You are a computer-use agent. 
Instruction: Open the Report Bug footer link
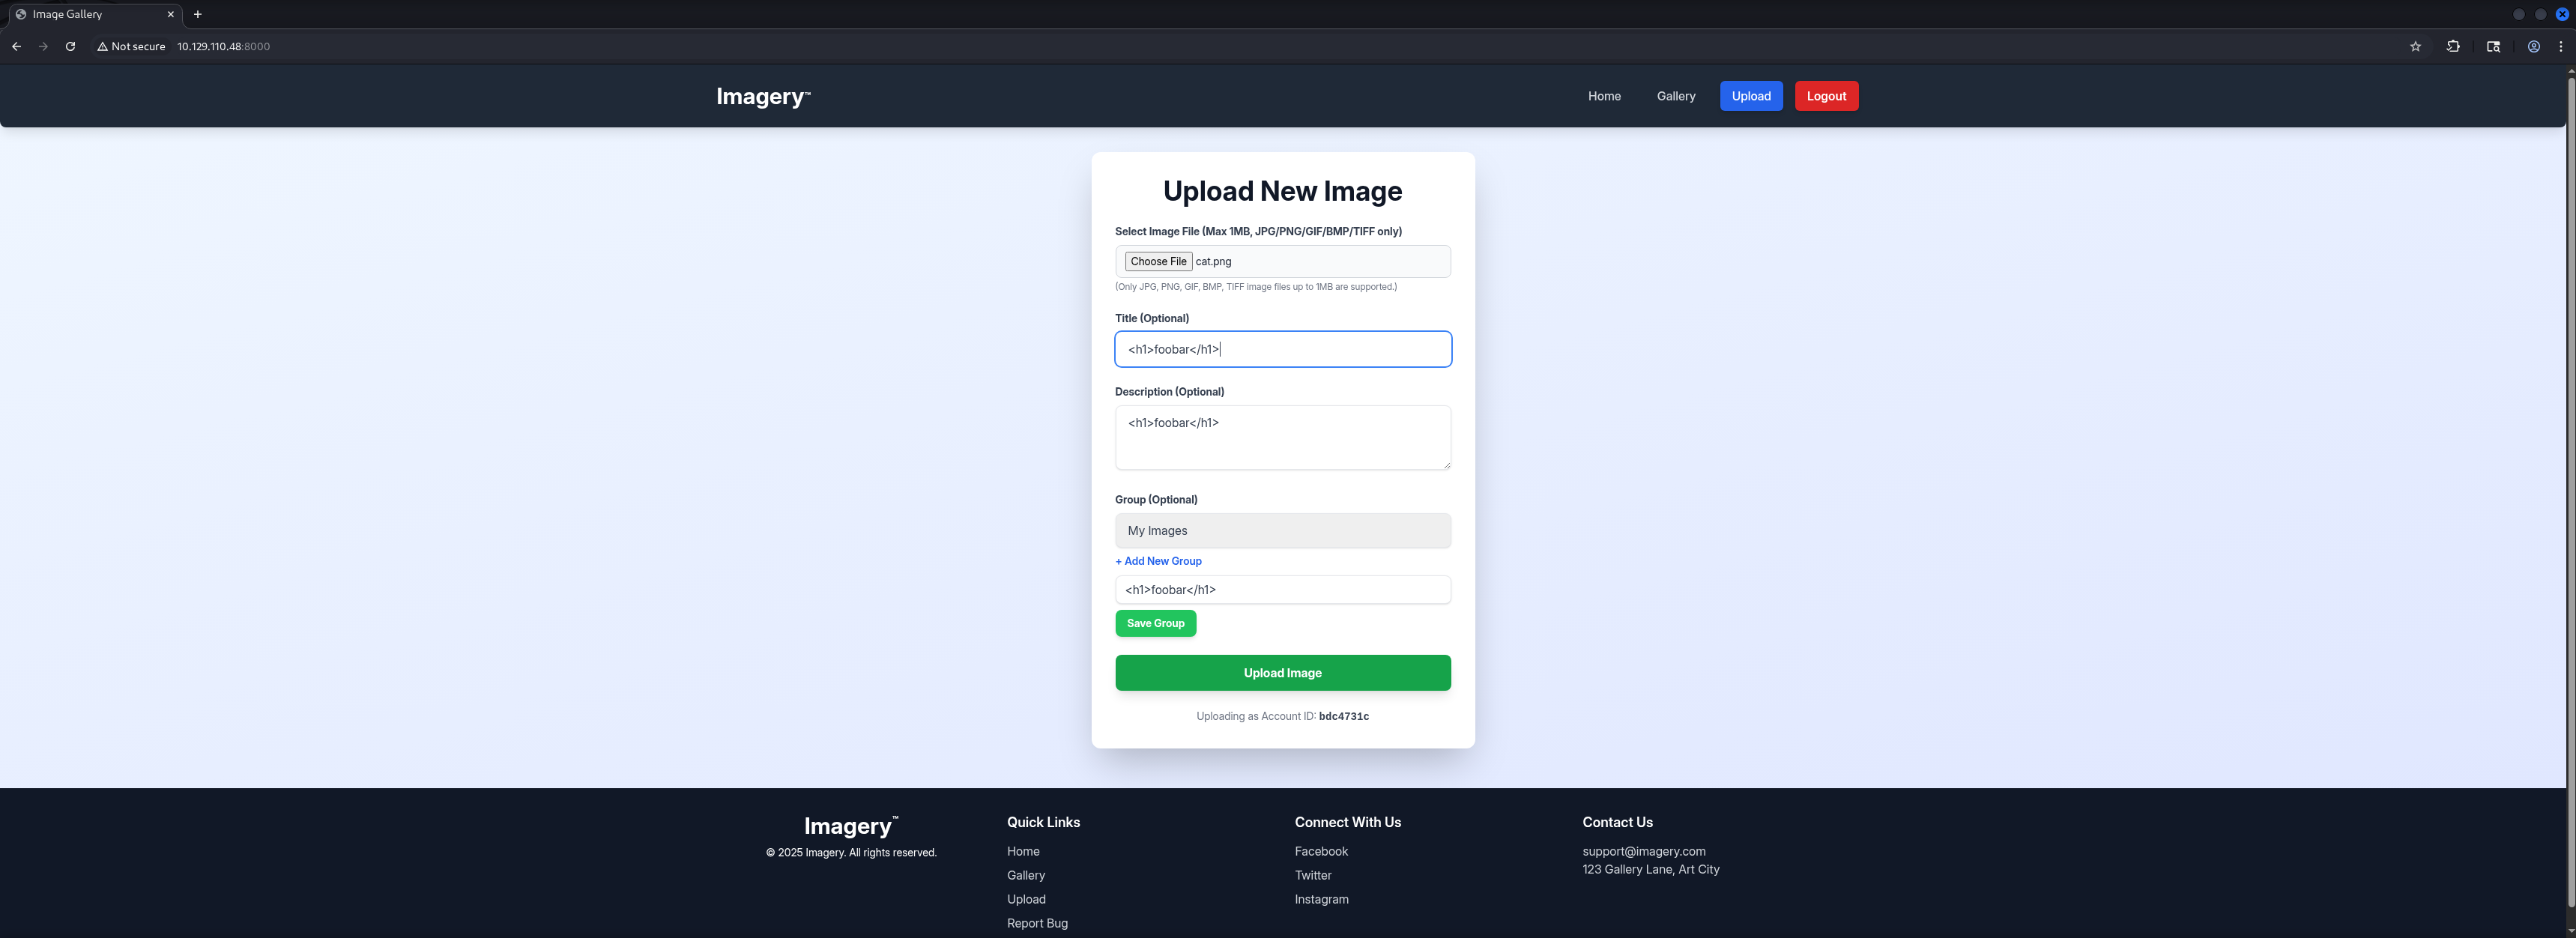pyautogui.click(x=1037, y=923)
